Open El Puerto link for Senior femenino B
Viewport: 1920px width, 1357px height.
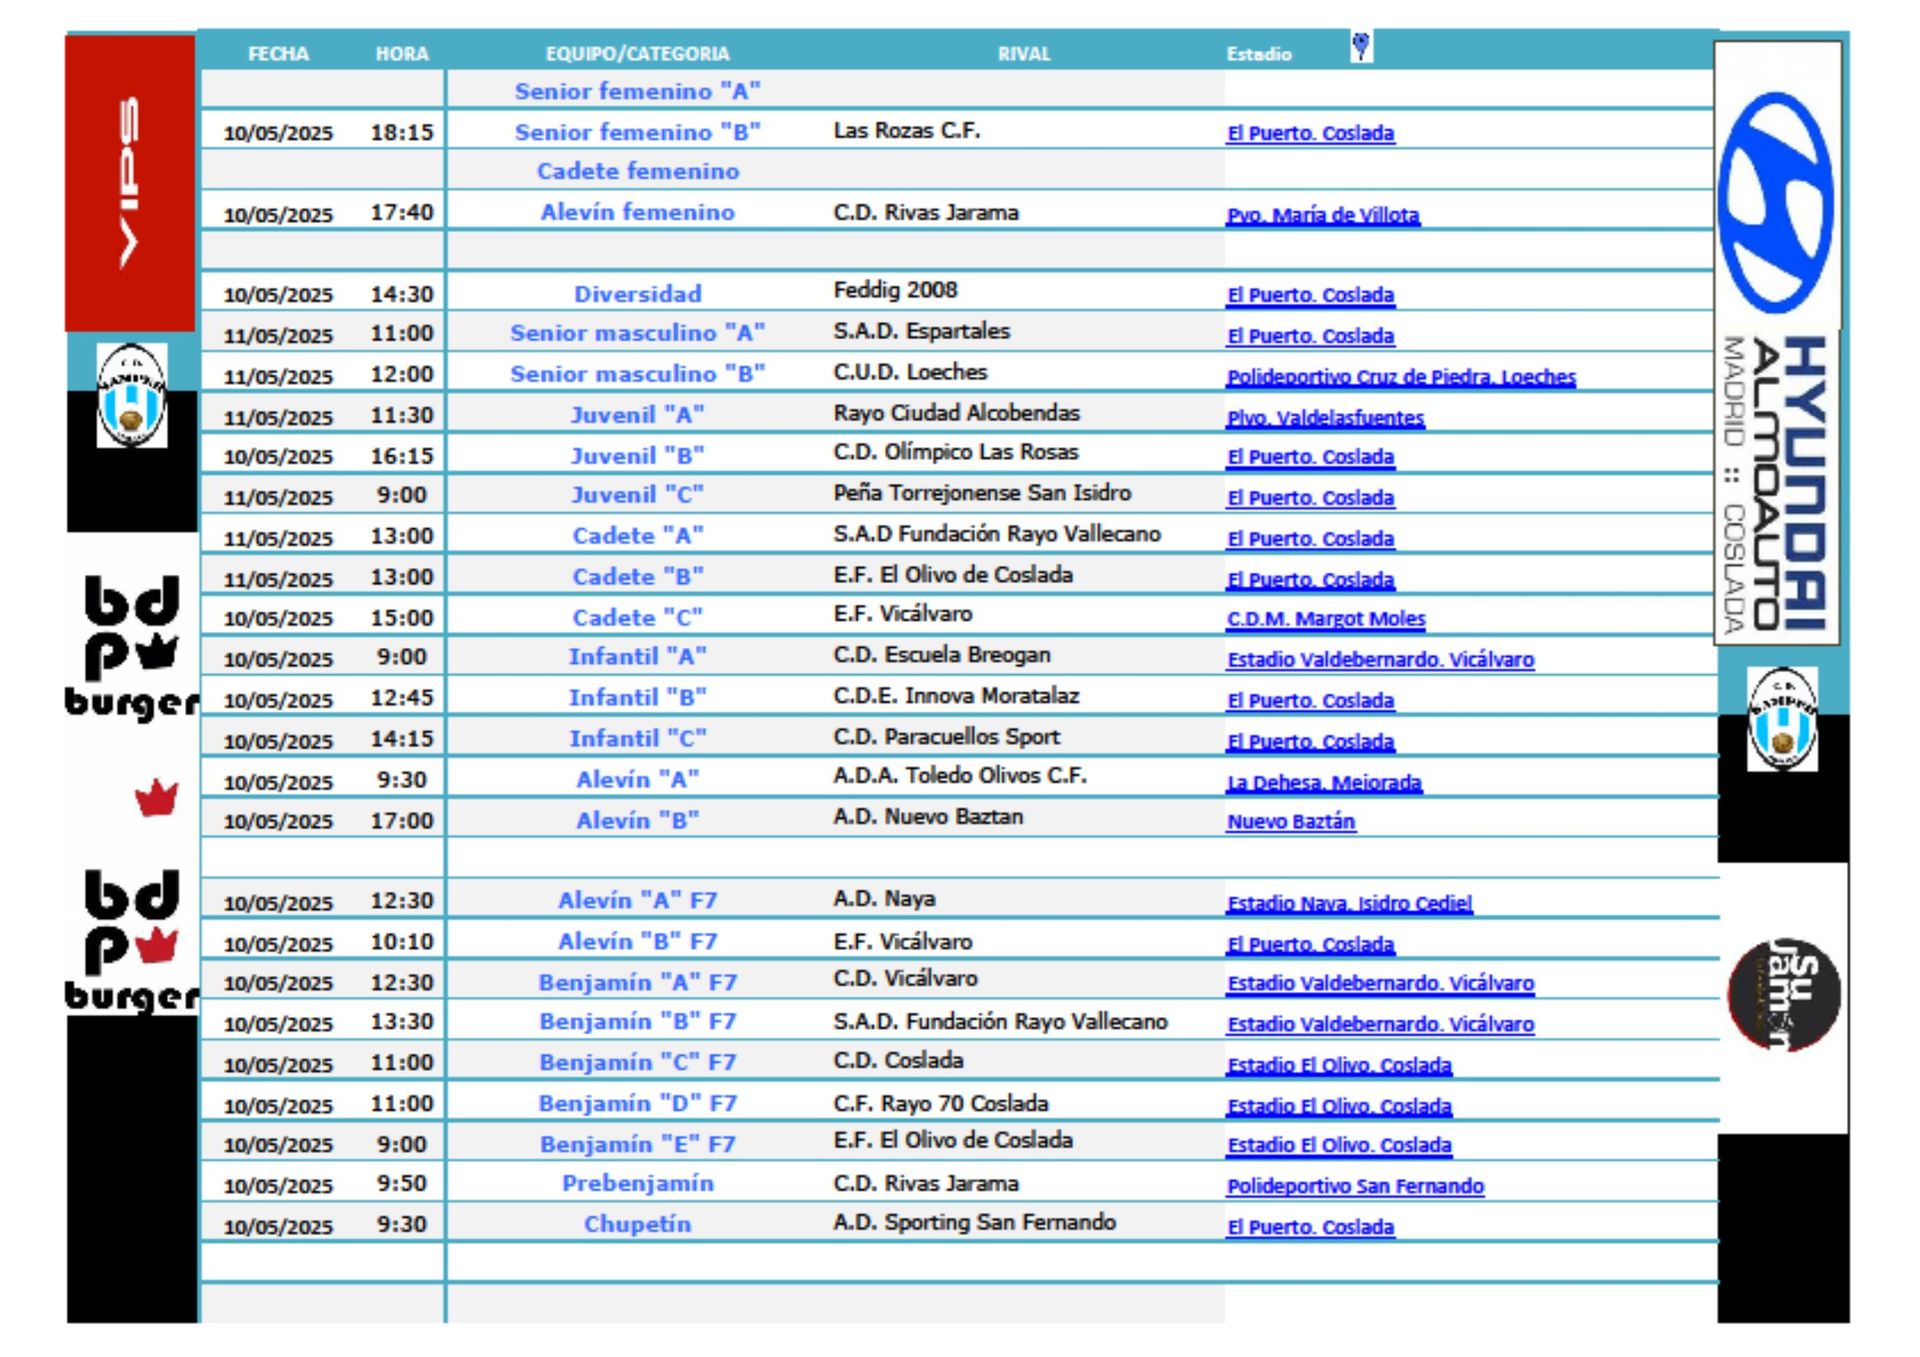1310,133
